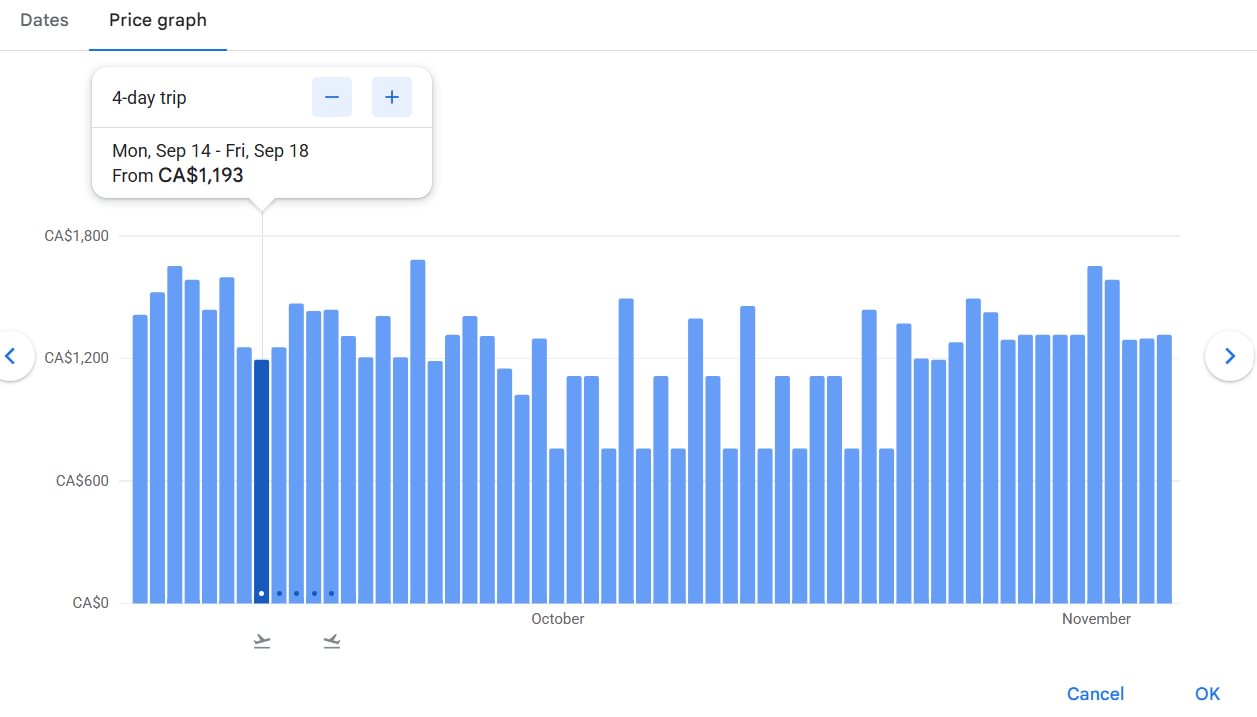1257x717 pixels.
Task: Click the "From CA$1,193" price text
Action: point(178,176)
